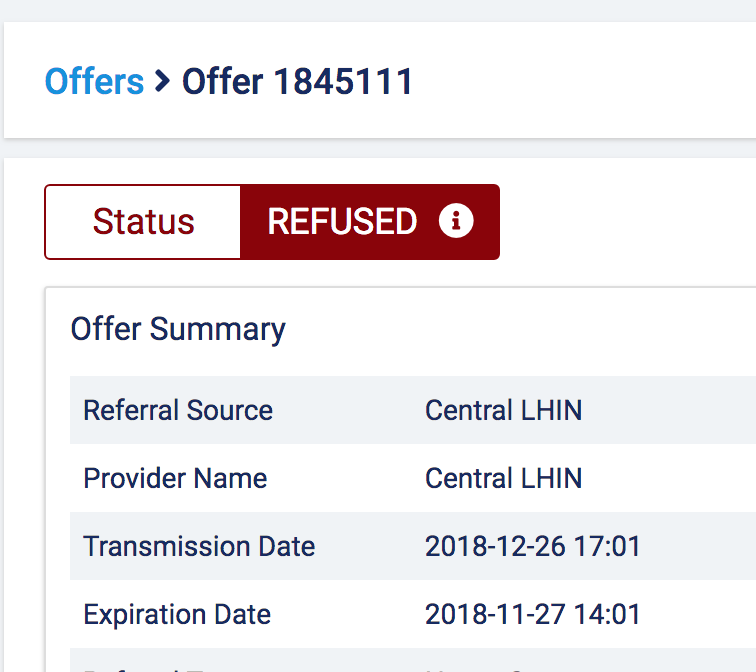Click the Referral Source table row
The width and height of the screenshot is (756, 672).
coord(413,410)
